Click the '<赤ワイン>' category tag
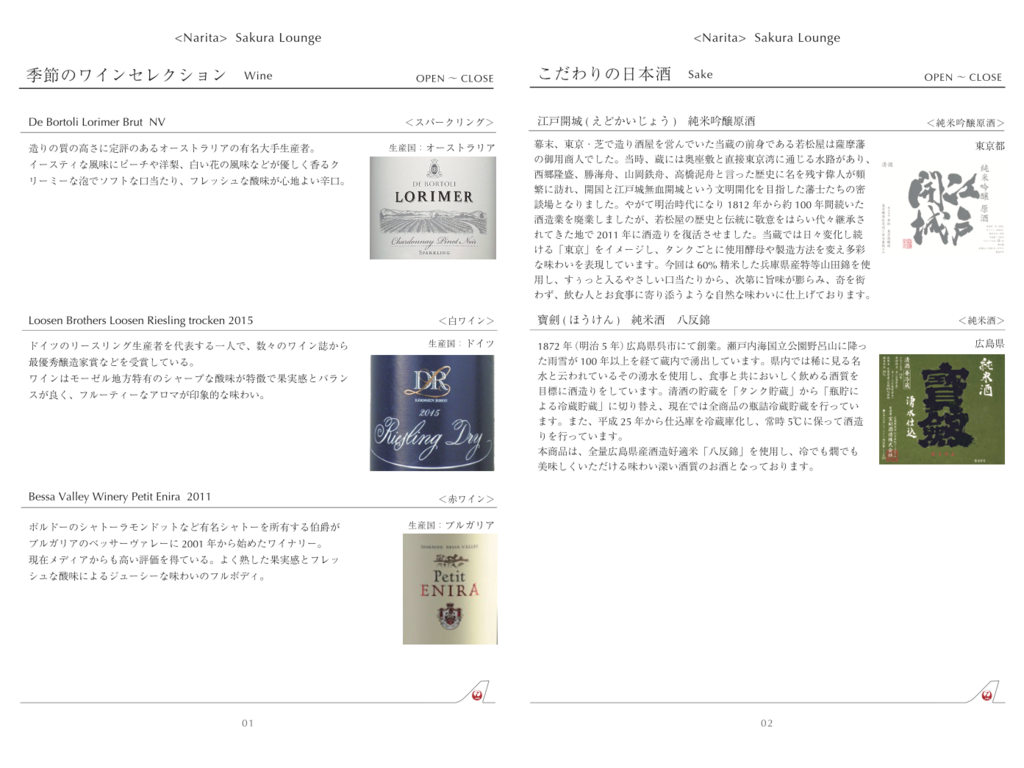The width and height of the screenshot is (1024, 768). (x=466, y=499)
